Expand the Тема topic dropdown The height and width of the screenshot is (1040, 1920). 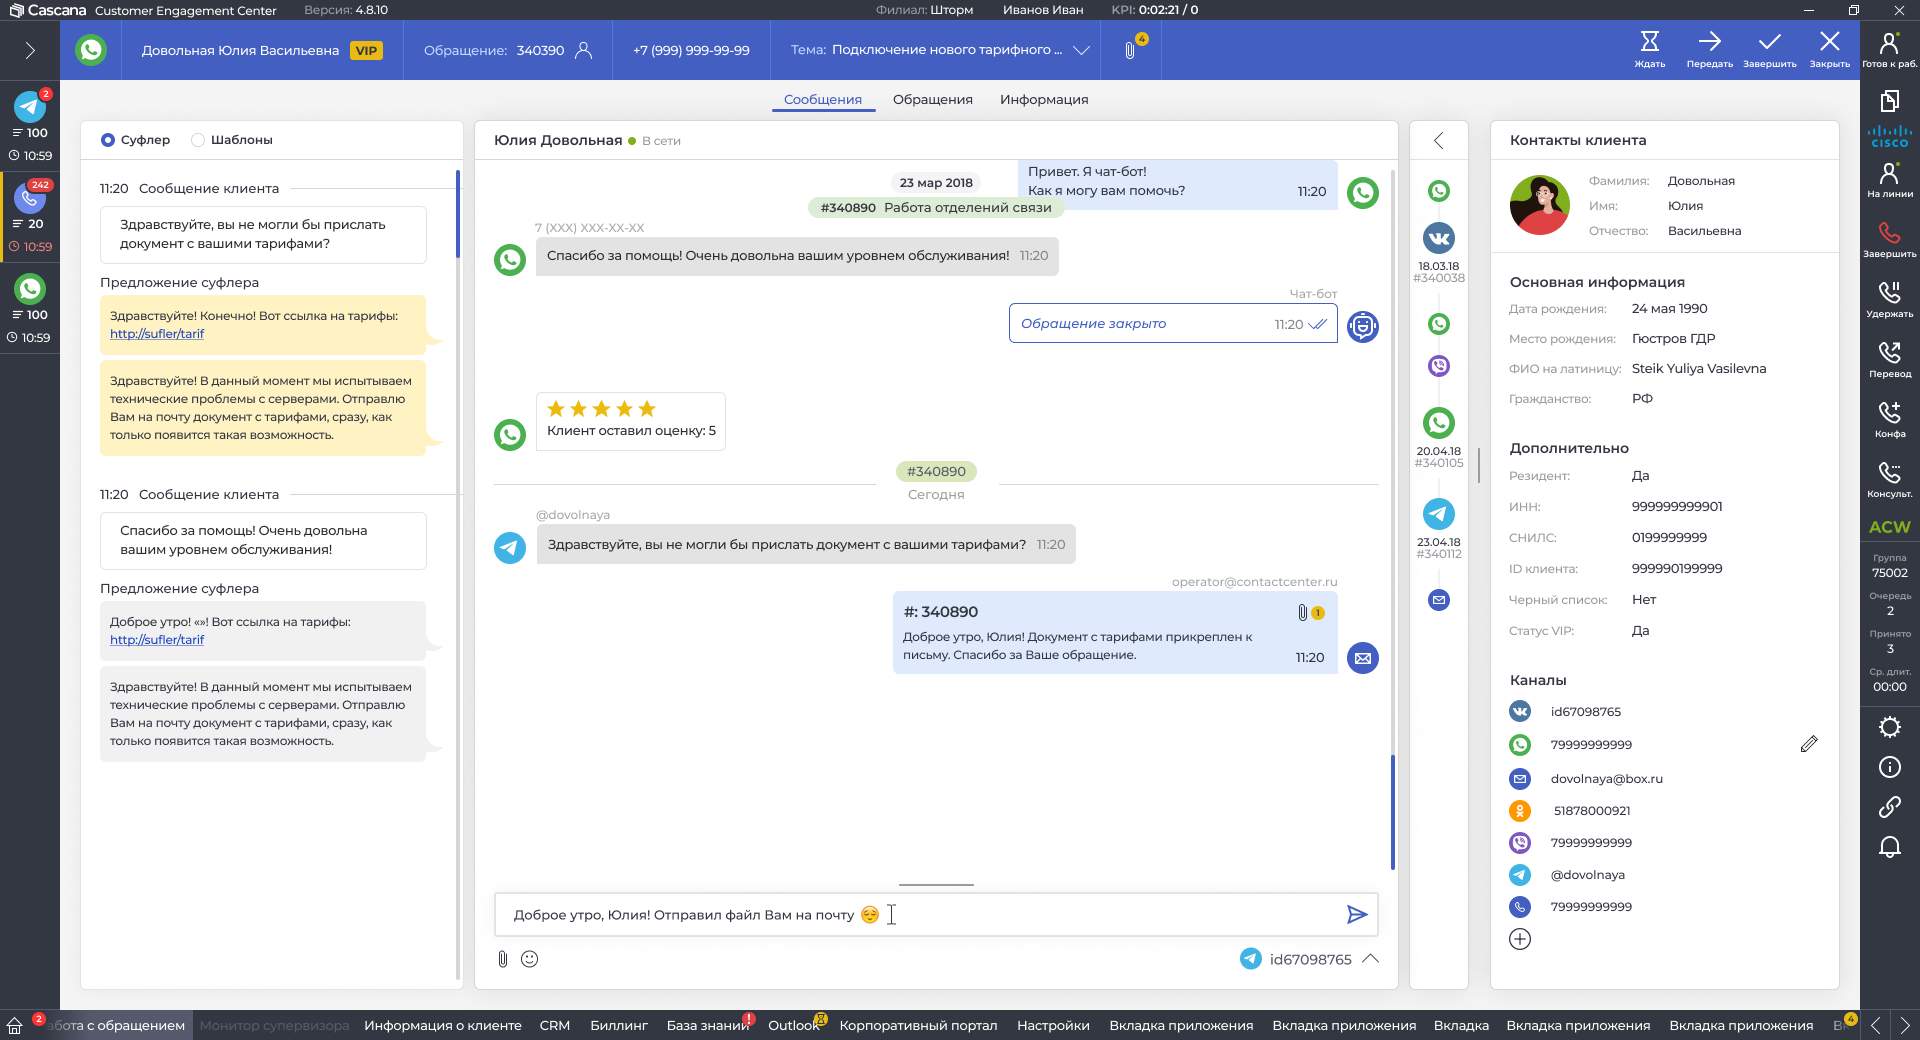coord(1081,50)
